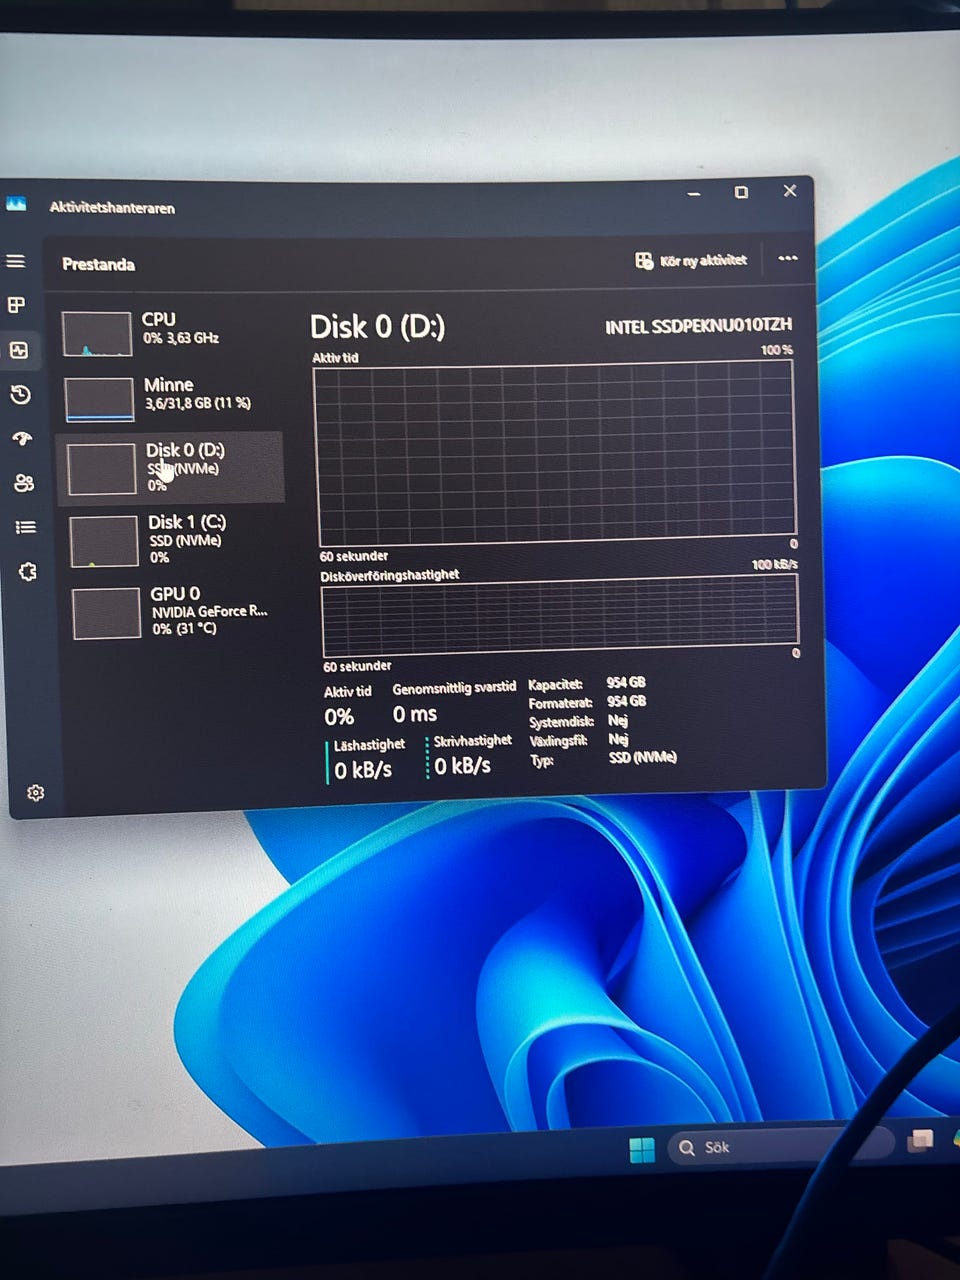960x1280 pixels.
Task: Click the INTEL SSDPEKNU010TZH model text
Action: click(x=698, y=326)
